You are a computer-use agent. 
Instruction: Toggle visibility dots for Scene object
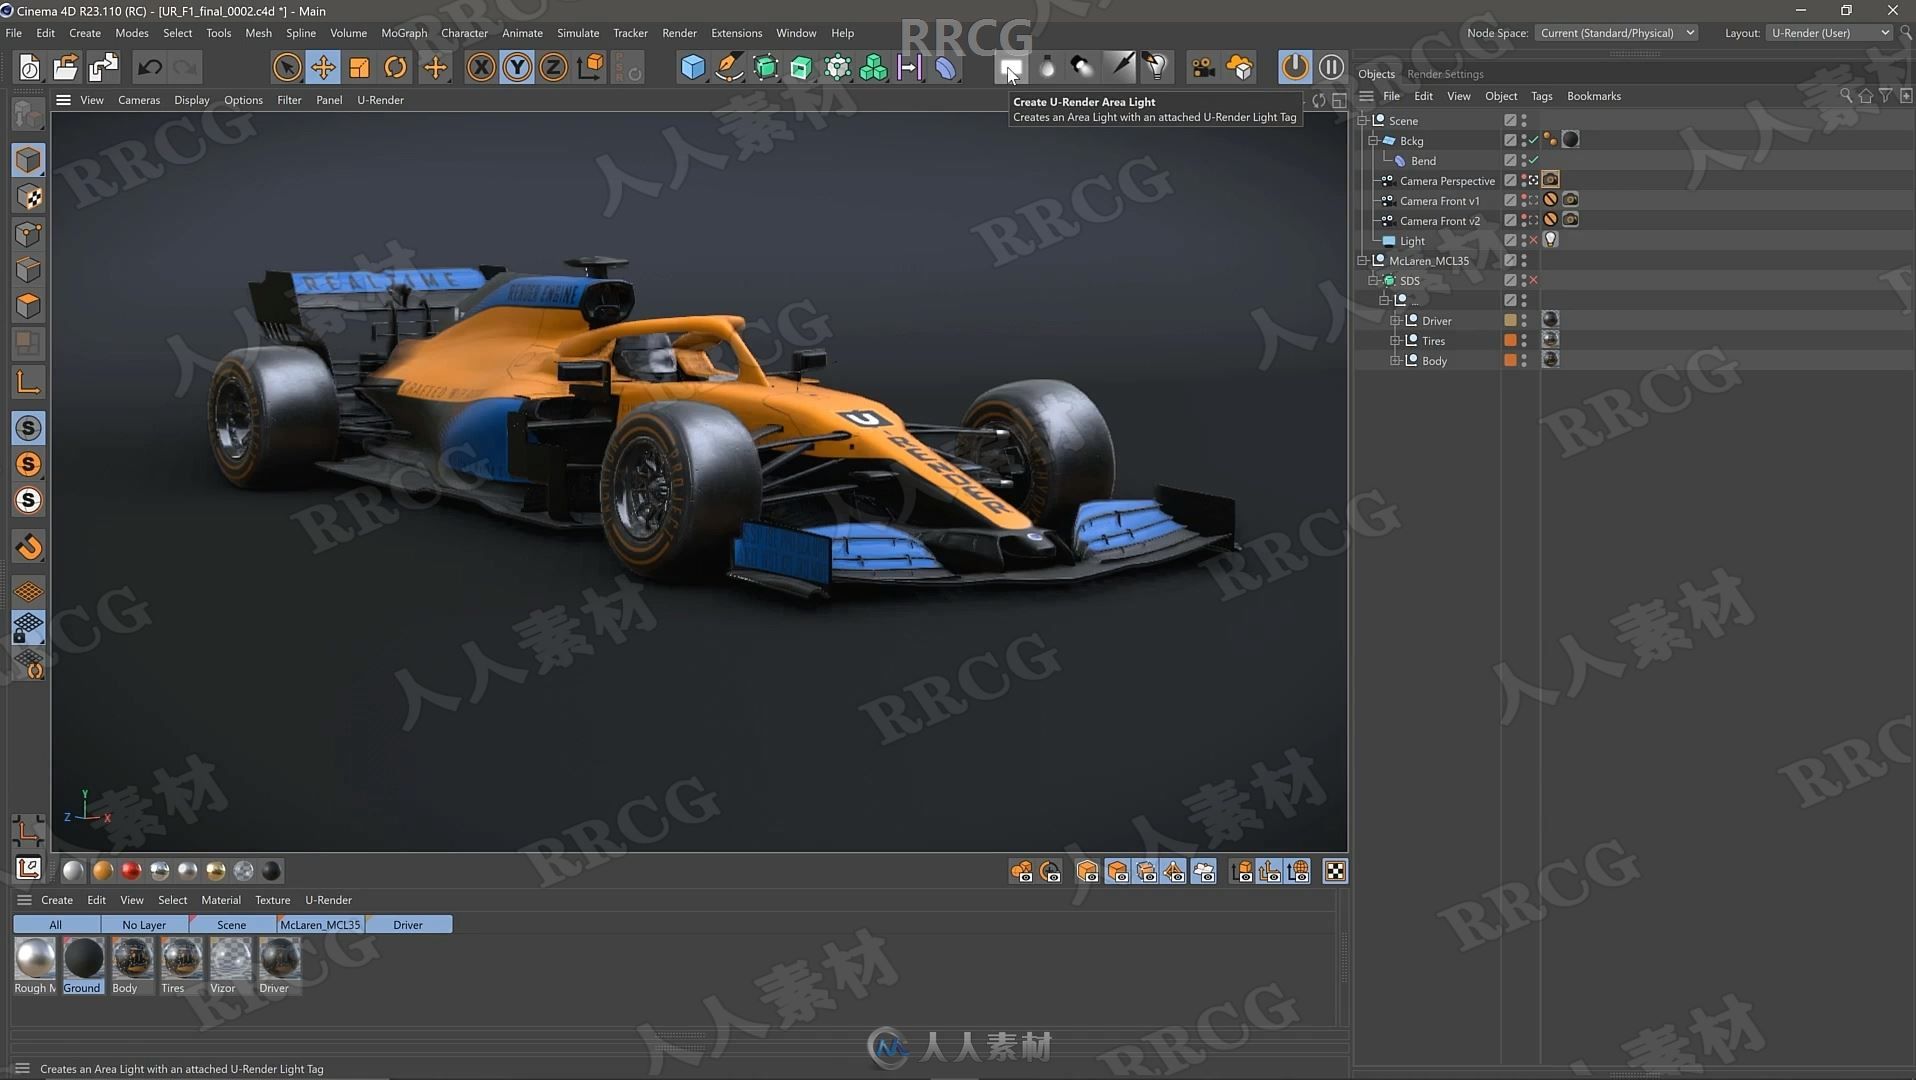(x=1524, y=121)
